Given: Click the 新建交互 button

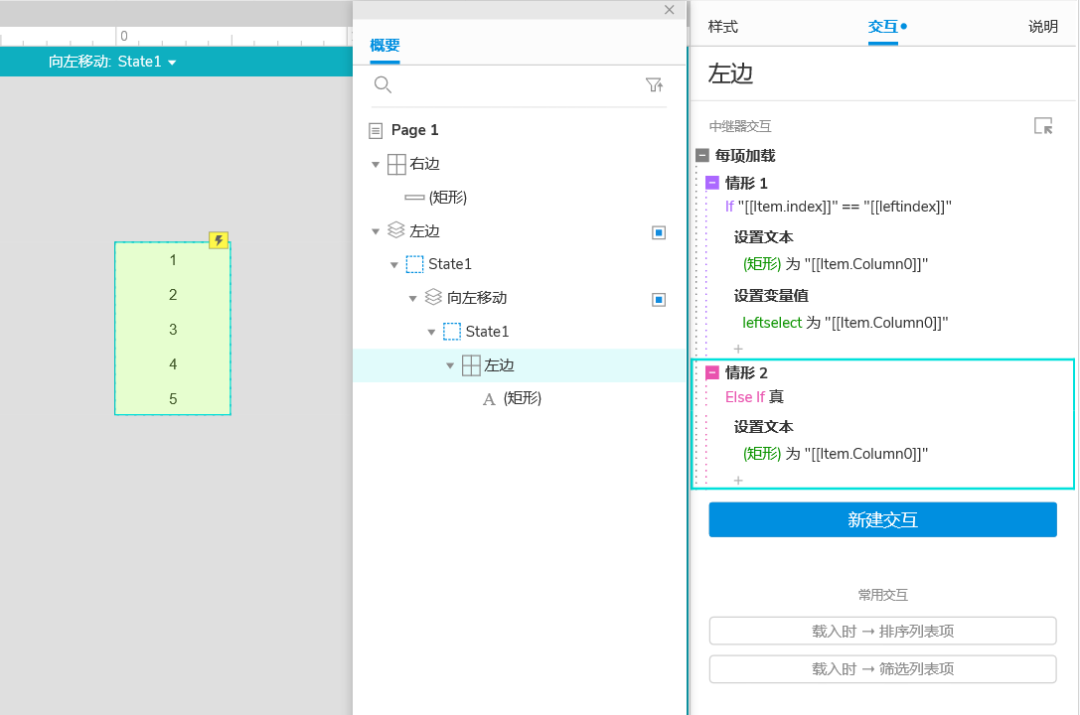Looking at the screenshot, I should click(882, 519).
